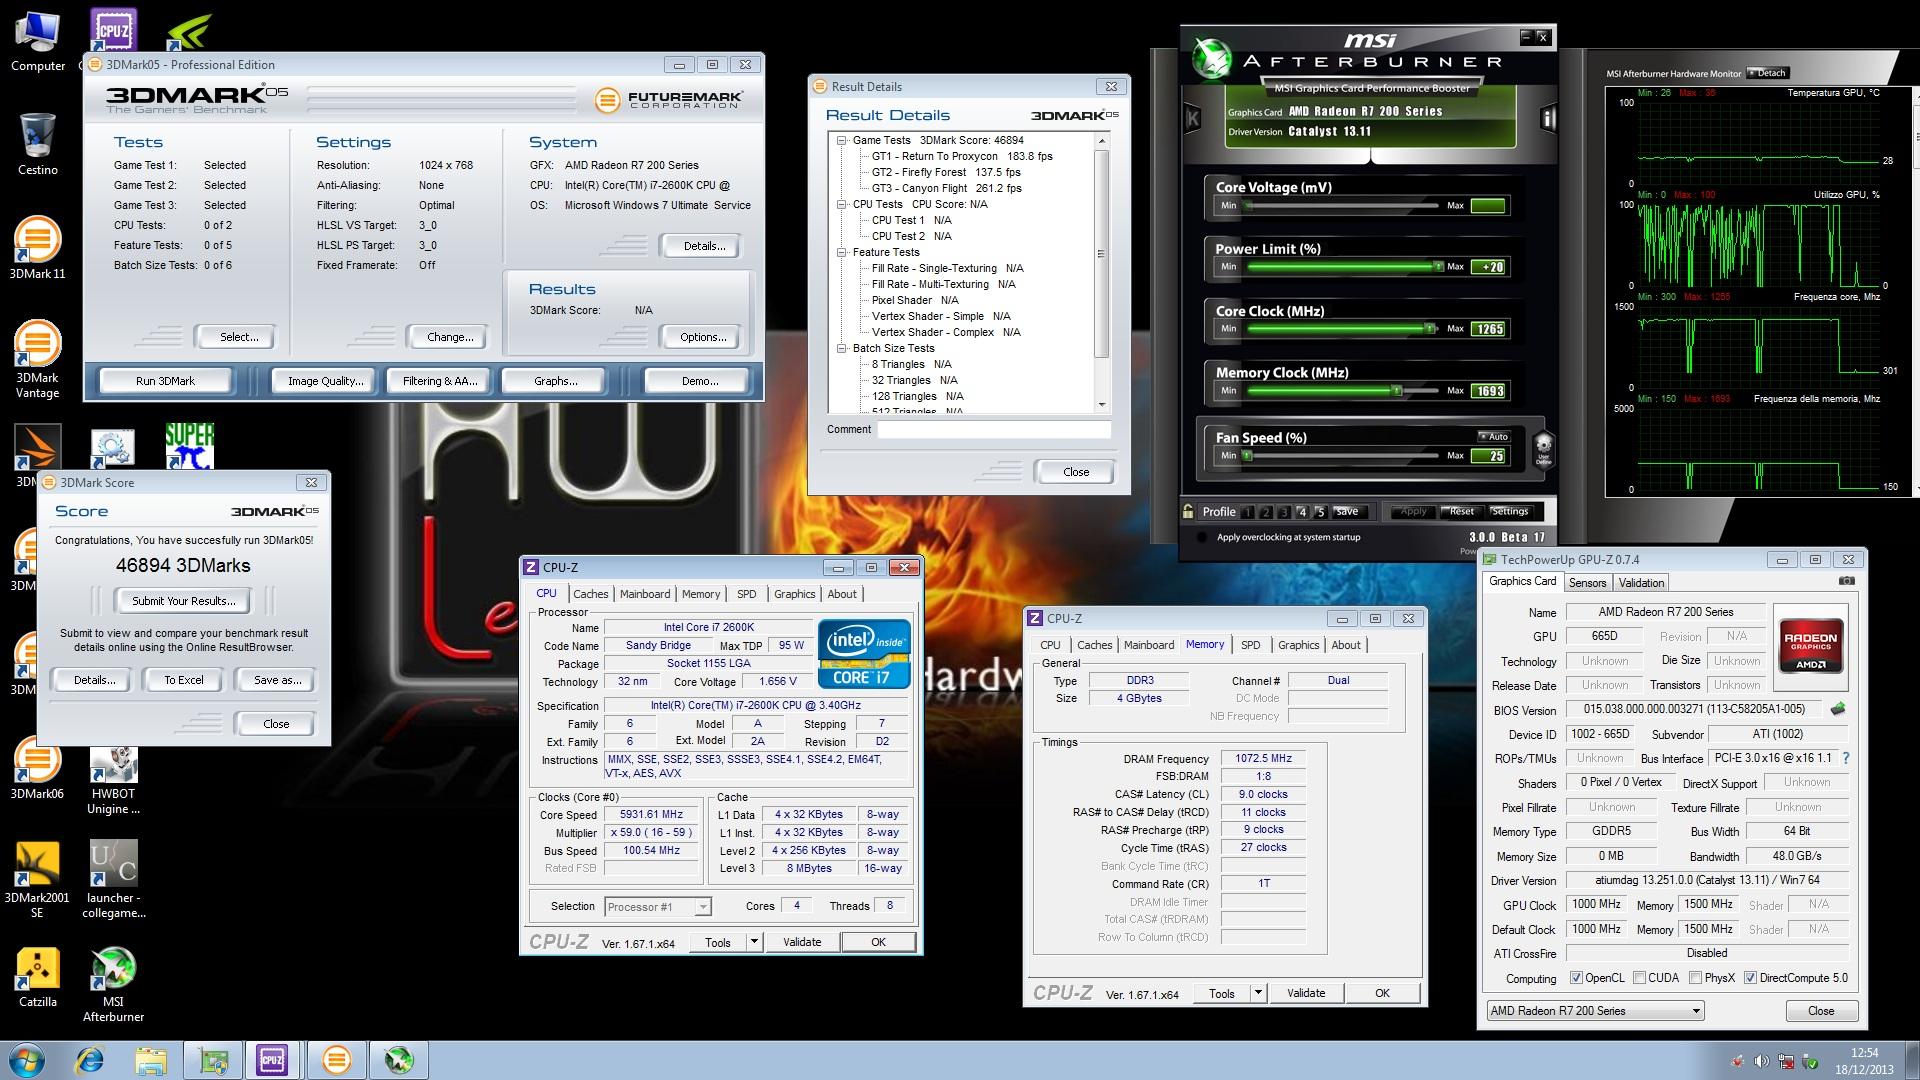The height and width of the screenshot is (1080, 1920).
Task: Select Afterburner profile slot 1
Action: coord(1248,512)
